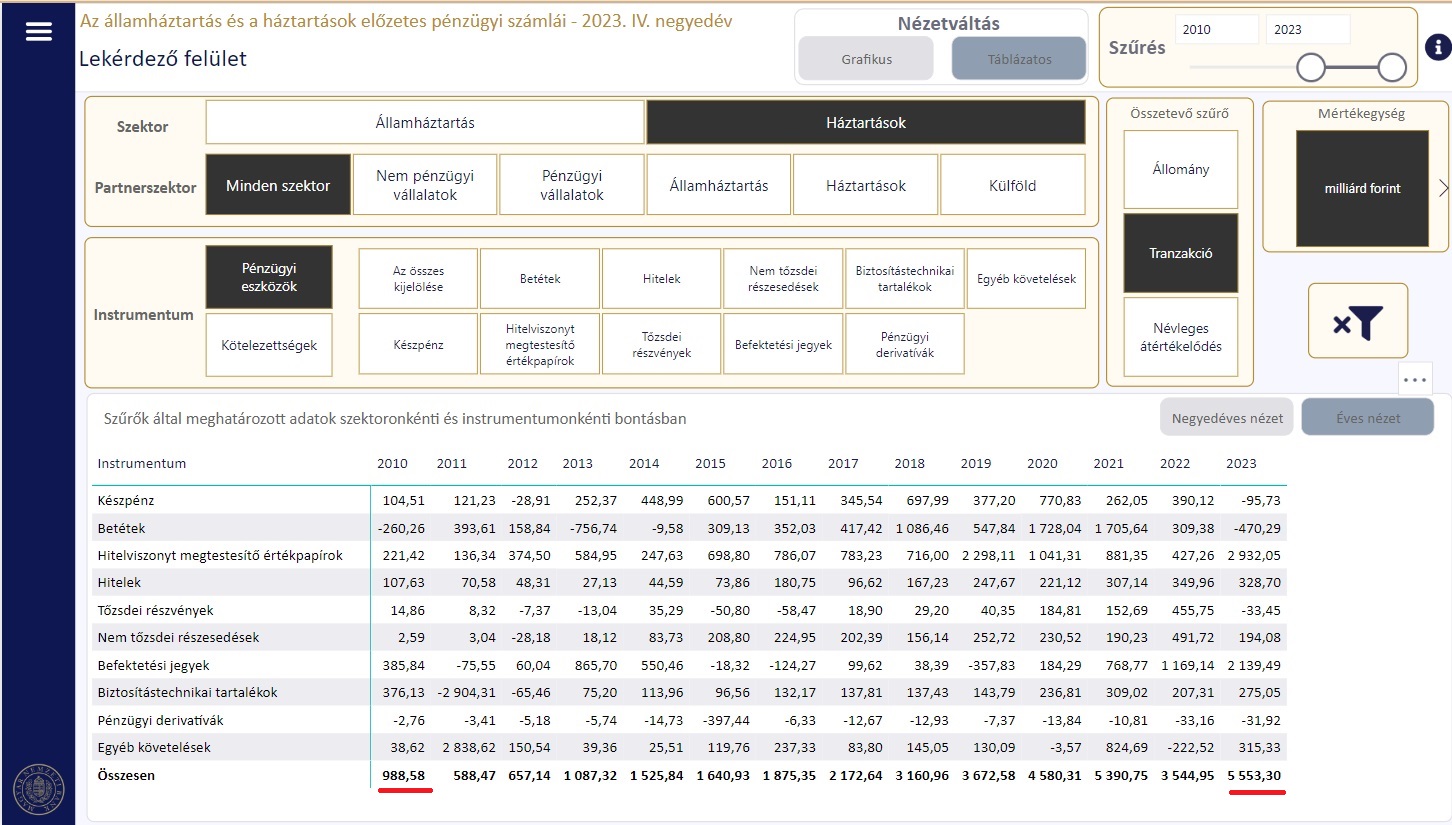1452x825 pixels.
Task: Select the Háztartások sector
Action: [866, 123]
